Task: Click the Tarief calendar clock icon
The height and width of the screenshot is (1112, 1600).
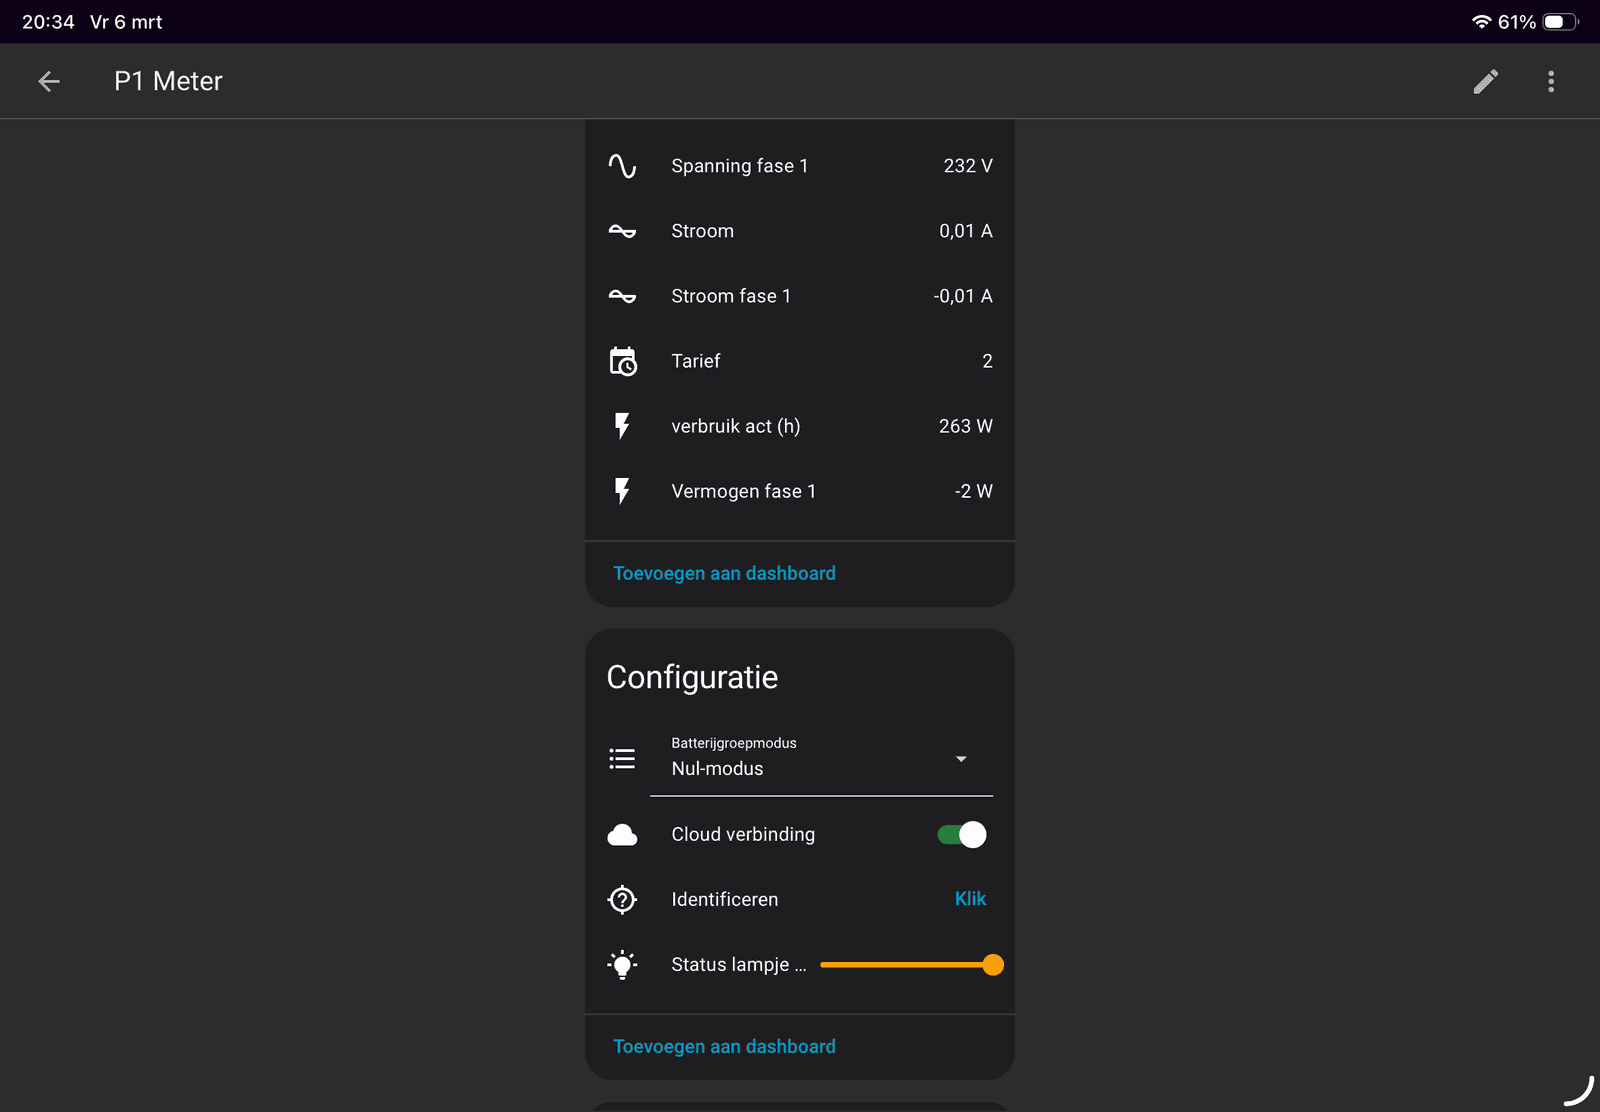Action: point(622,361)
